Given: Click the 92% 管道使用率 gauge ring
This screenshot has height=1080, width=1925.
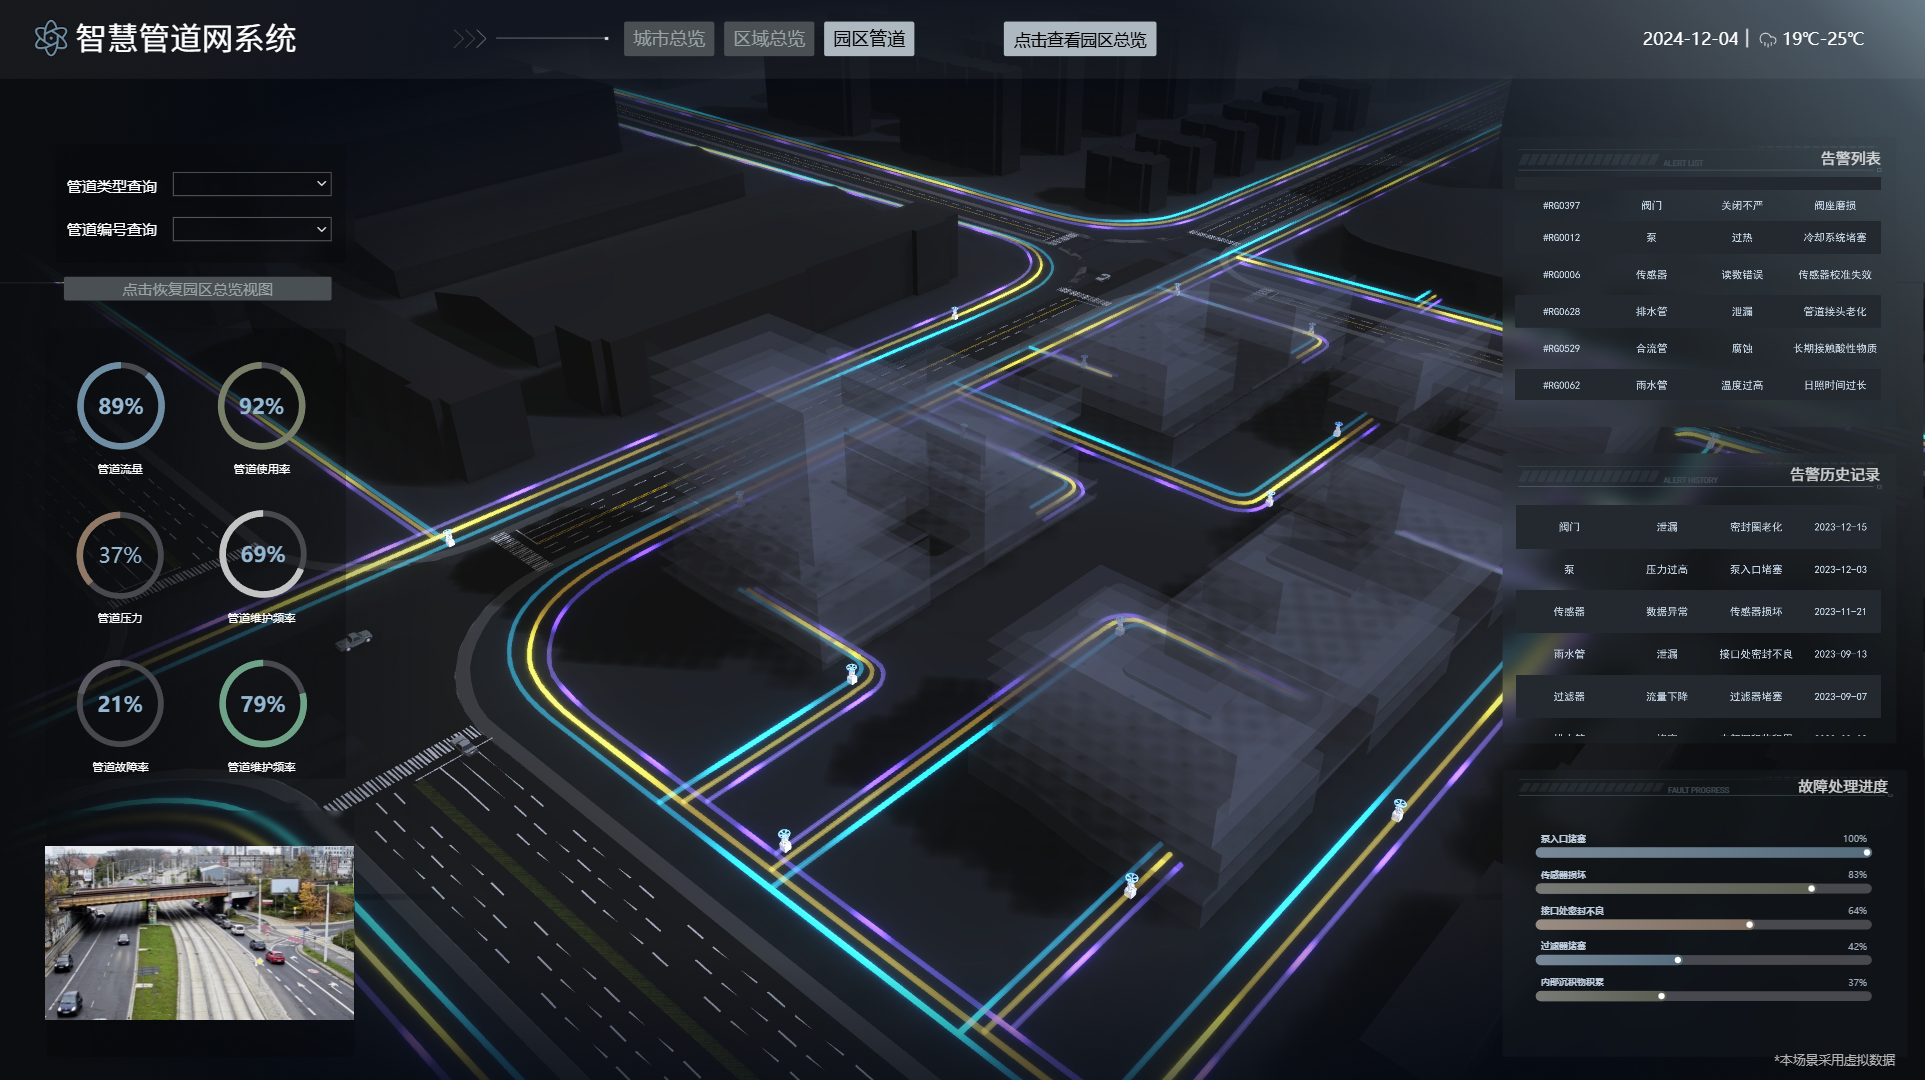Looking at the screenshot, I should [x=261, y=406].
